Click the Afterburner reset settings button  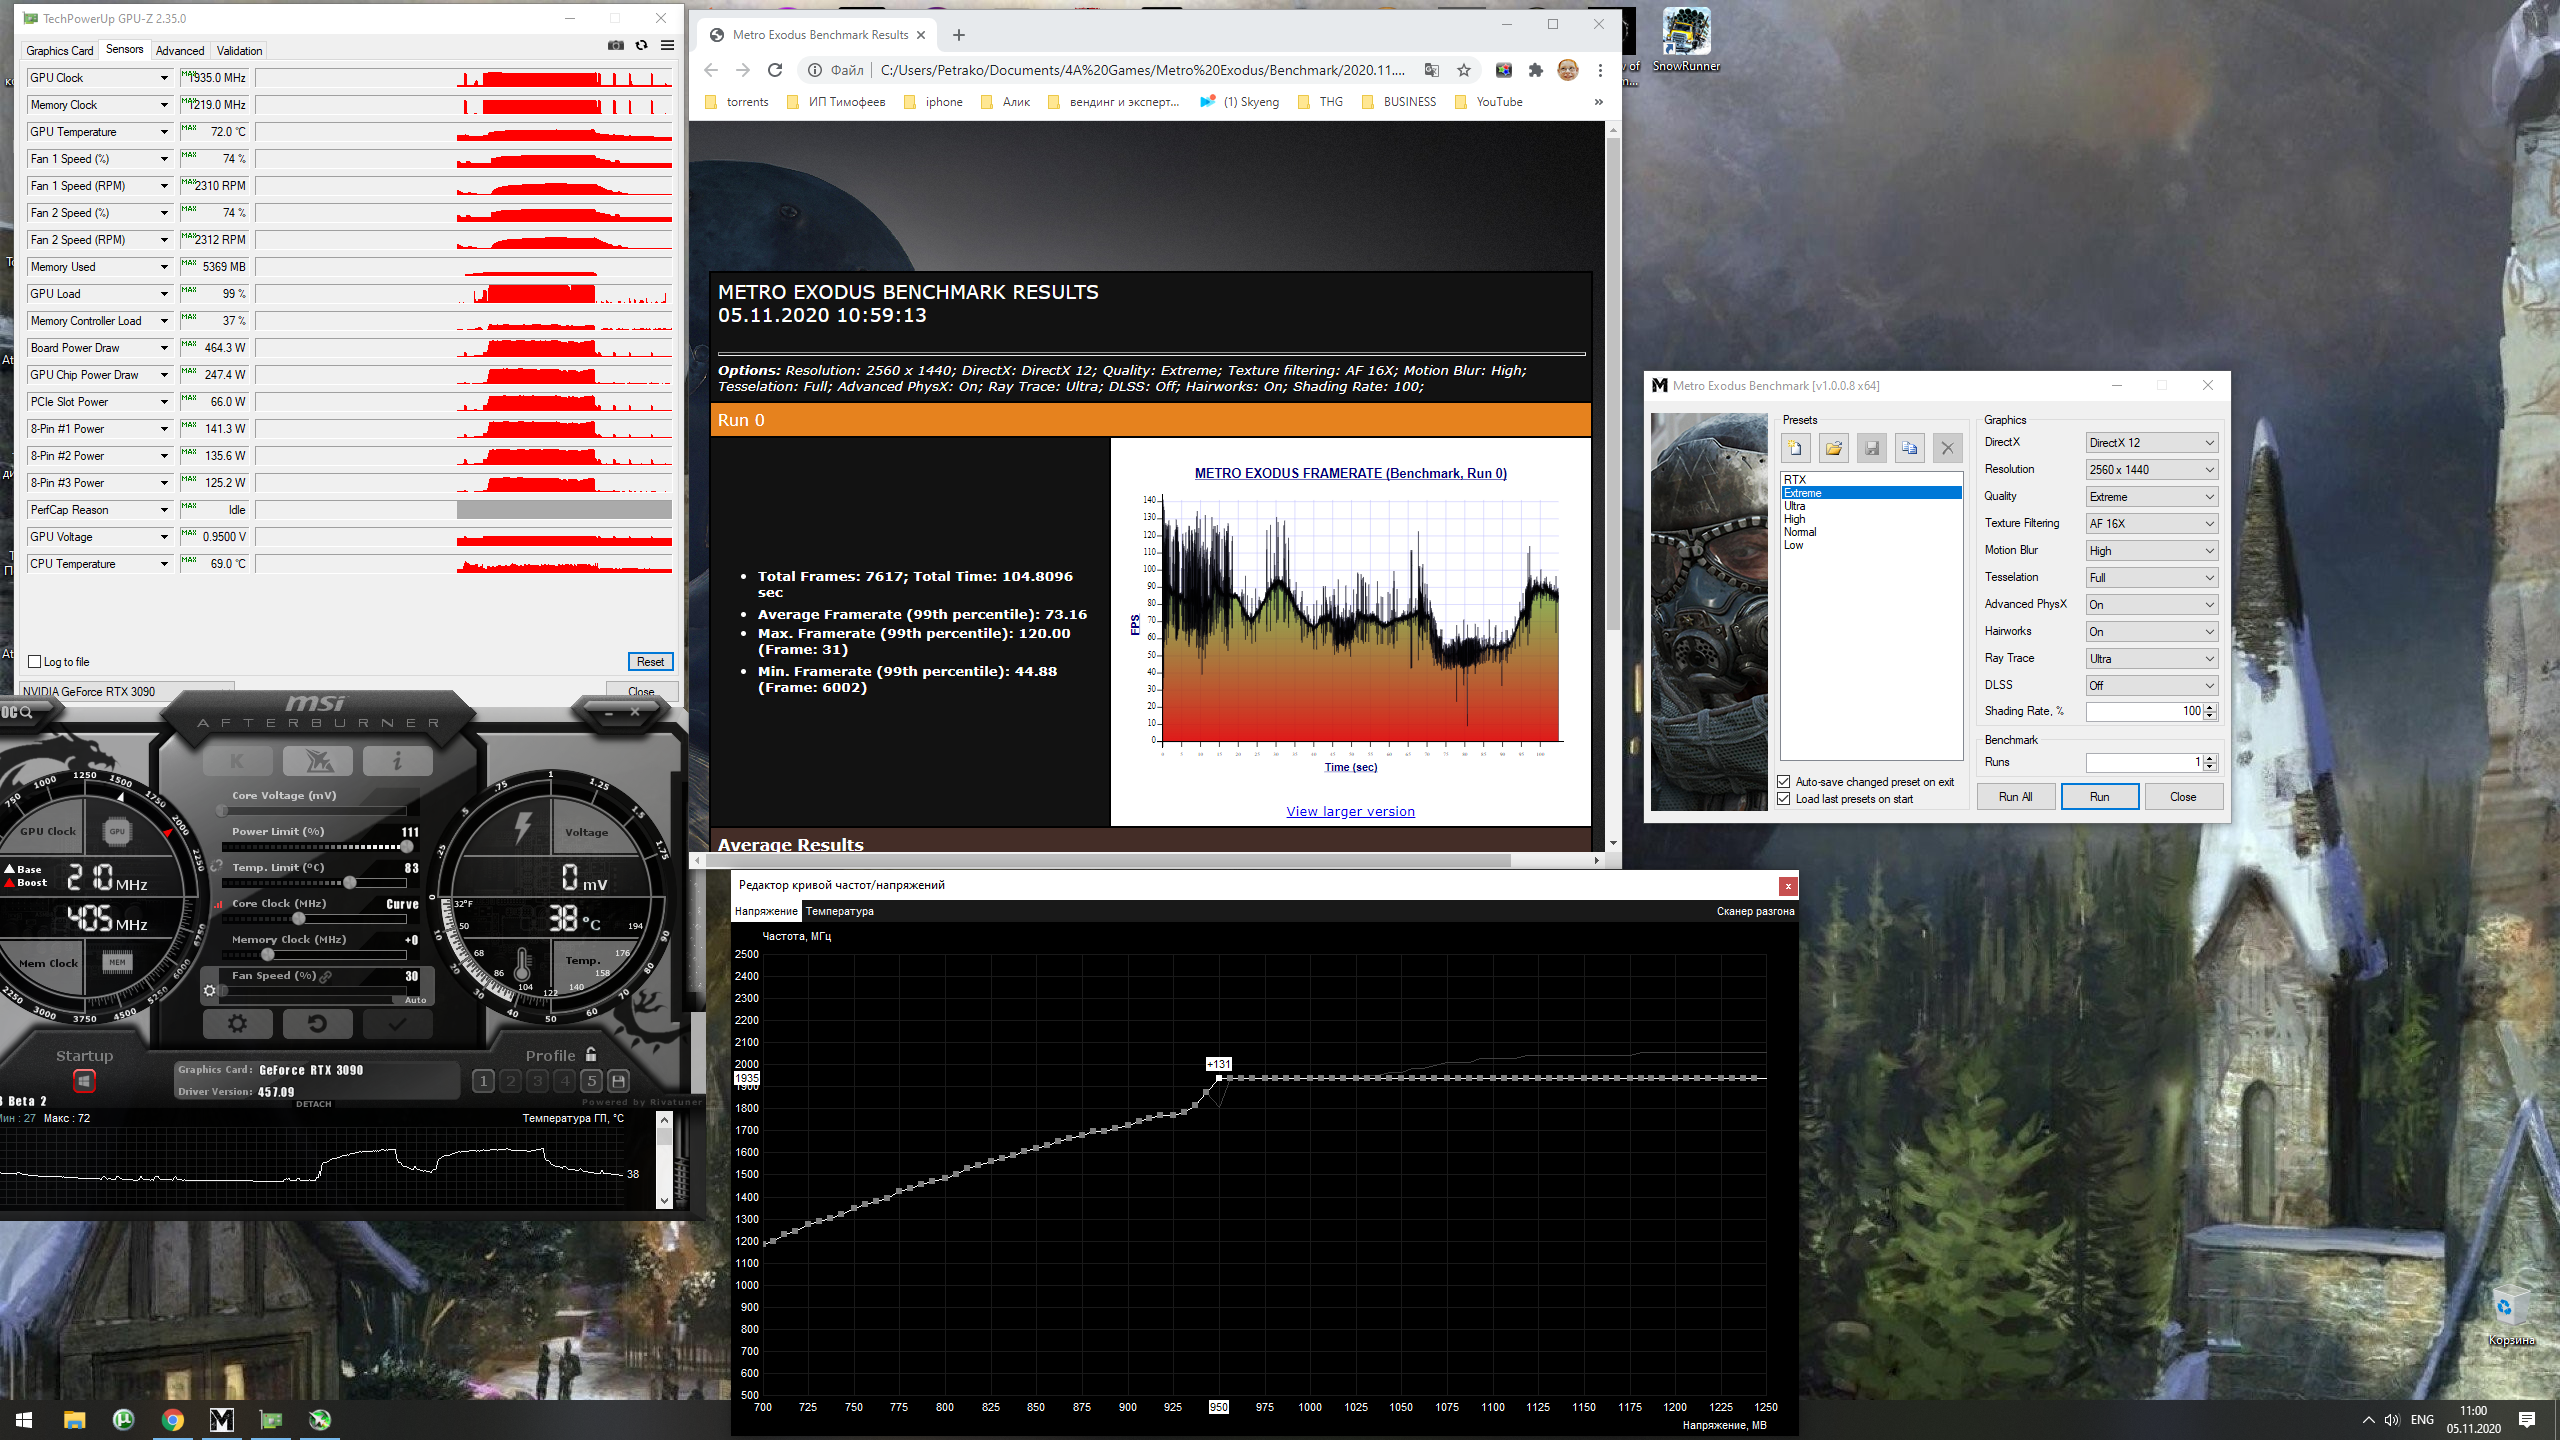(317, 1023)
